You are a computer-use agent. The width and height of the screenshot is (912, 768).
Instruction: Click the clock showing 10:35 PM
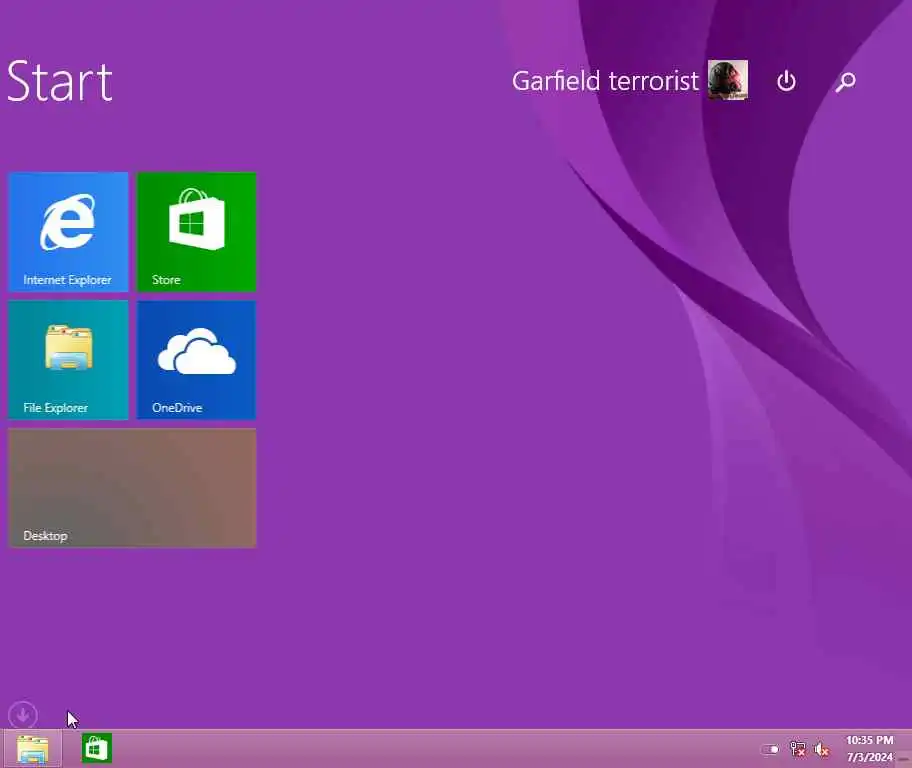[870, 740]
